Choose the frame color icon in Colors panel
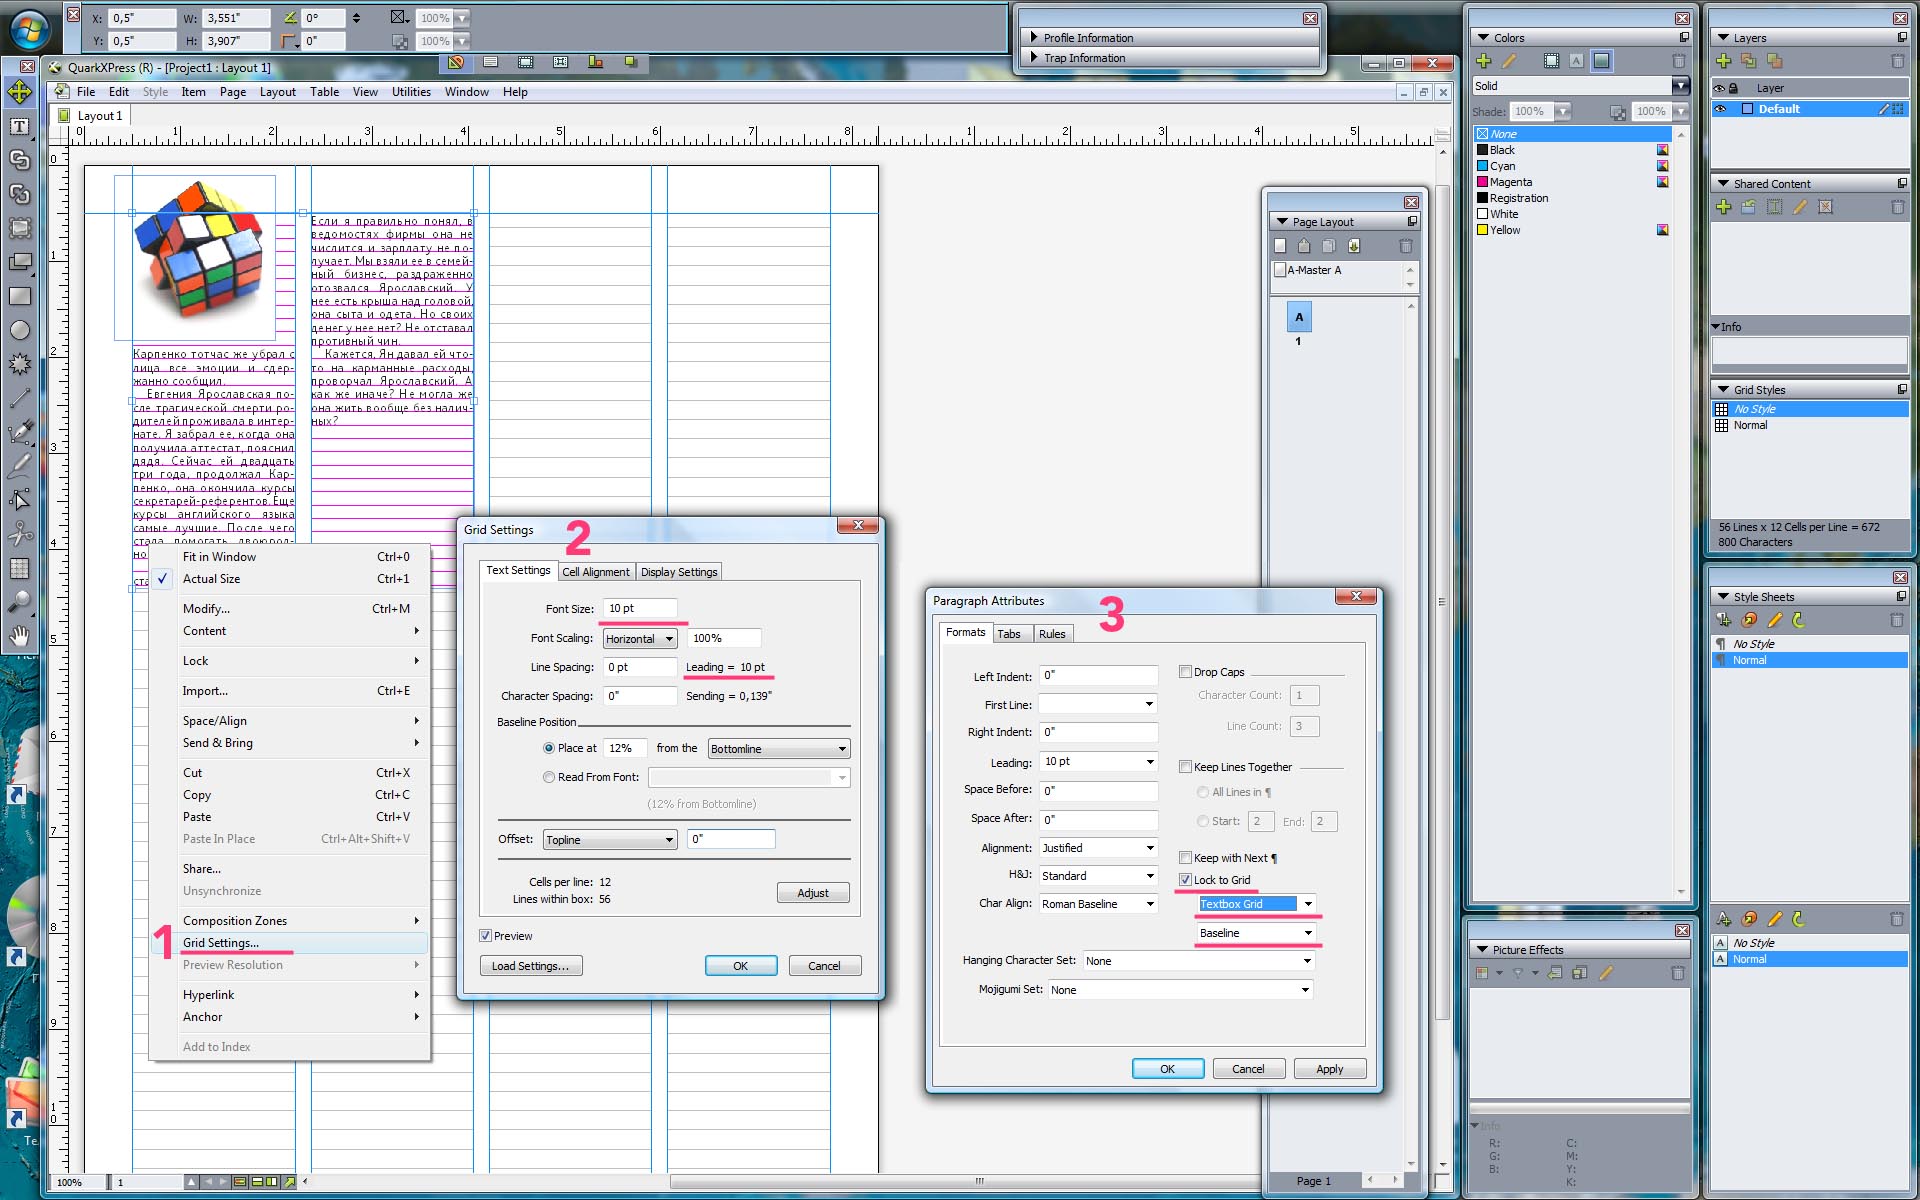The height and width of the screenshot is (1200, 1920). (1551, 61)
